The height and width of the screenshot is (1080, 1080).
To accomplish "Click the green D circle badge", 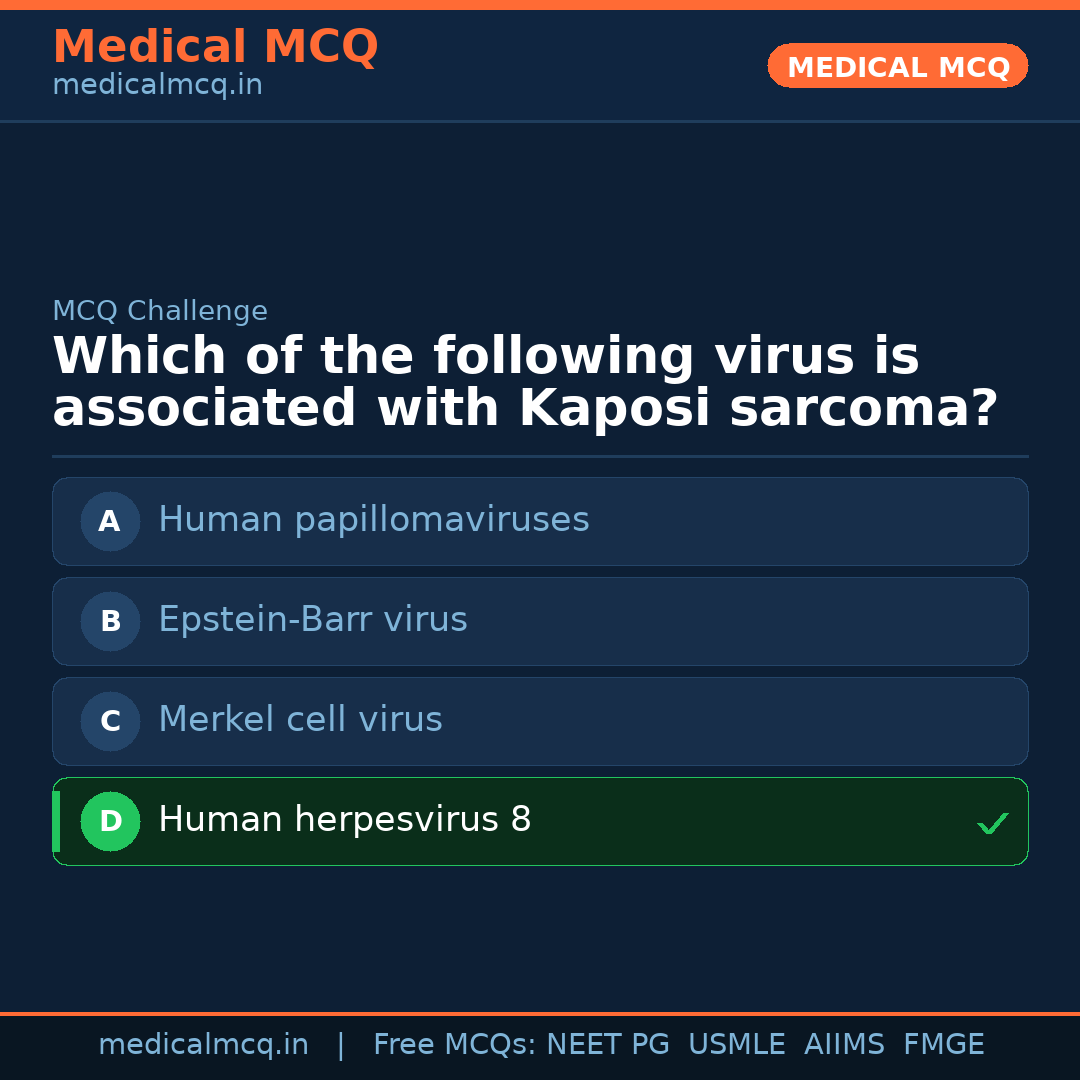I will point(110,821).
